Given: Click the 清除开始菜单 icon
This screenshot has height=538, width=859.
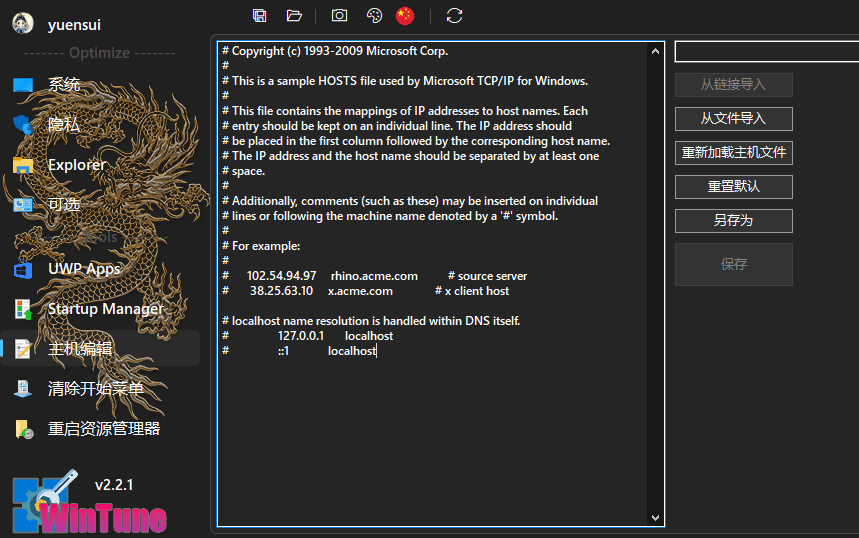Looking at the screenshot, I should pos(23,389).
